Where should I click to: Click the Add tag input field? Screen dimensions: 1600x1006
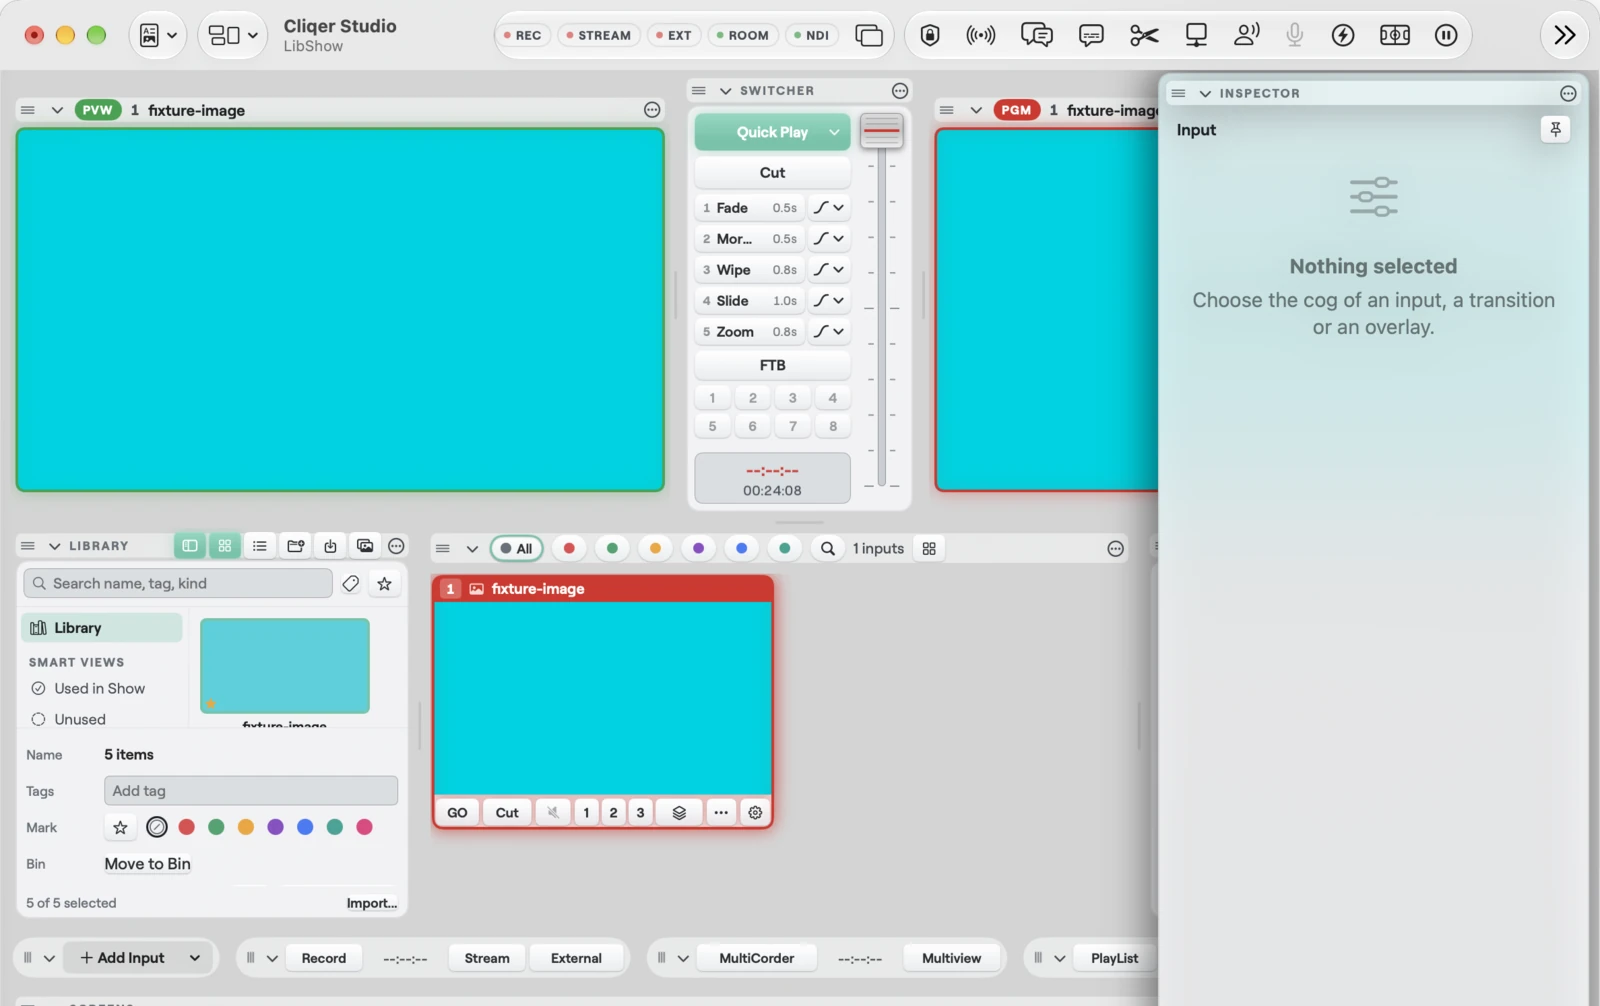tap(251, 791)
